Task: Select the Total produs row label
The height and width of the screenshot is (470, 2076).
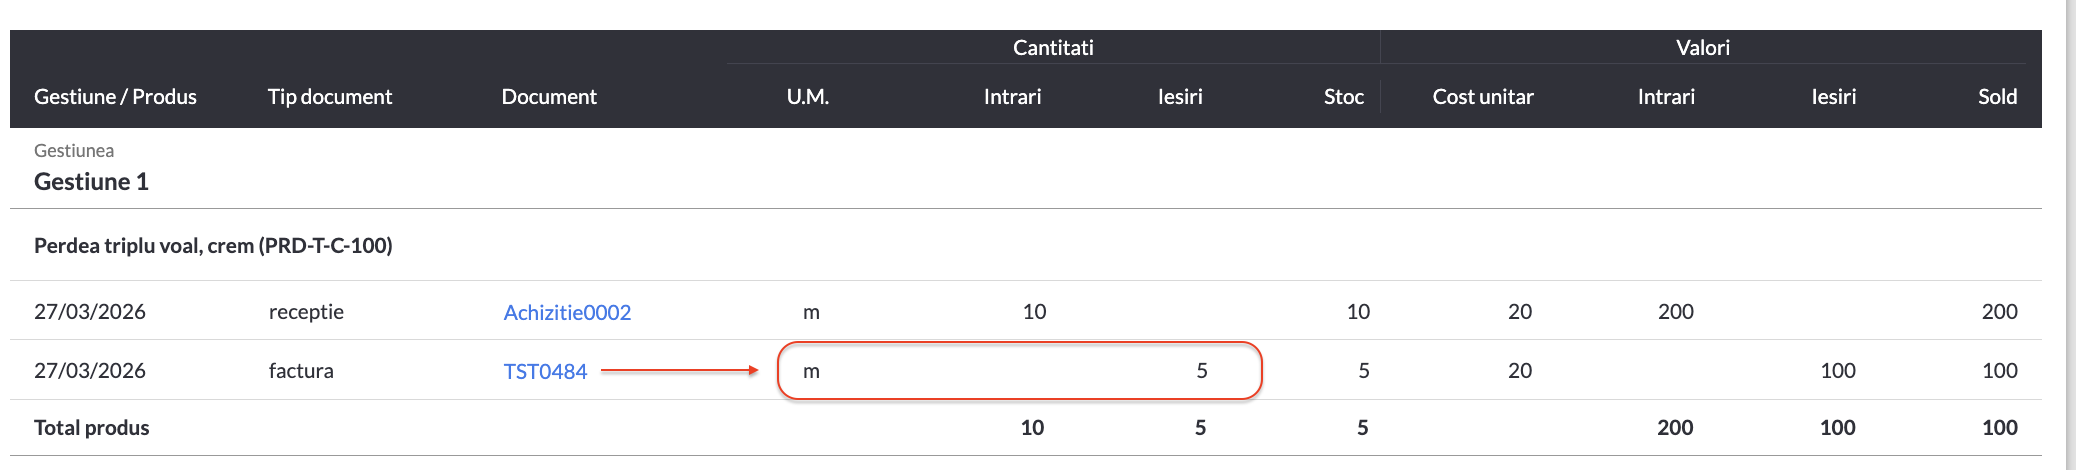Action: pos(91,428)
